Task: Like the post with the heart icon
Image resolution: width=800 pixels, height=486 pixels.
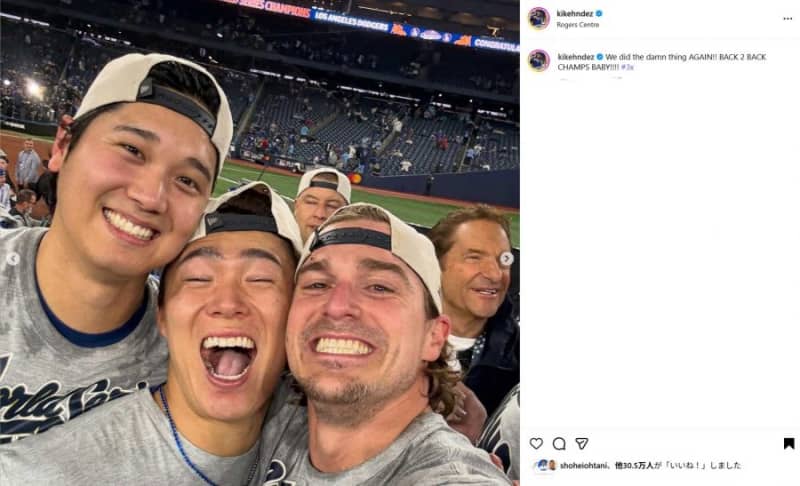Action: click(x=537, y=443)
